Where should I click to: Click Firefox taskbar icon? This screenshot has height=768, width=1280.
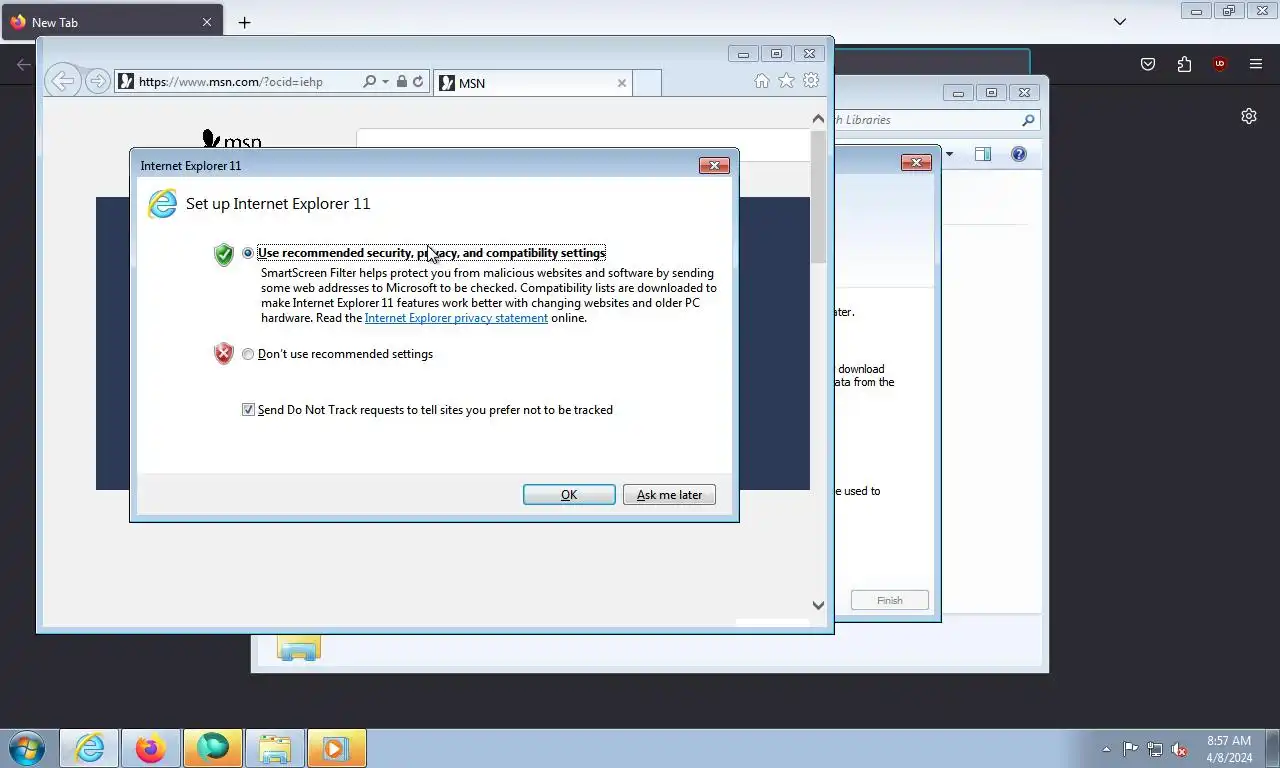coord(151,748)
